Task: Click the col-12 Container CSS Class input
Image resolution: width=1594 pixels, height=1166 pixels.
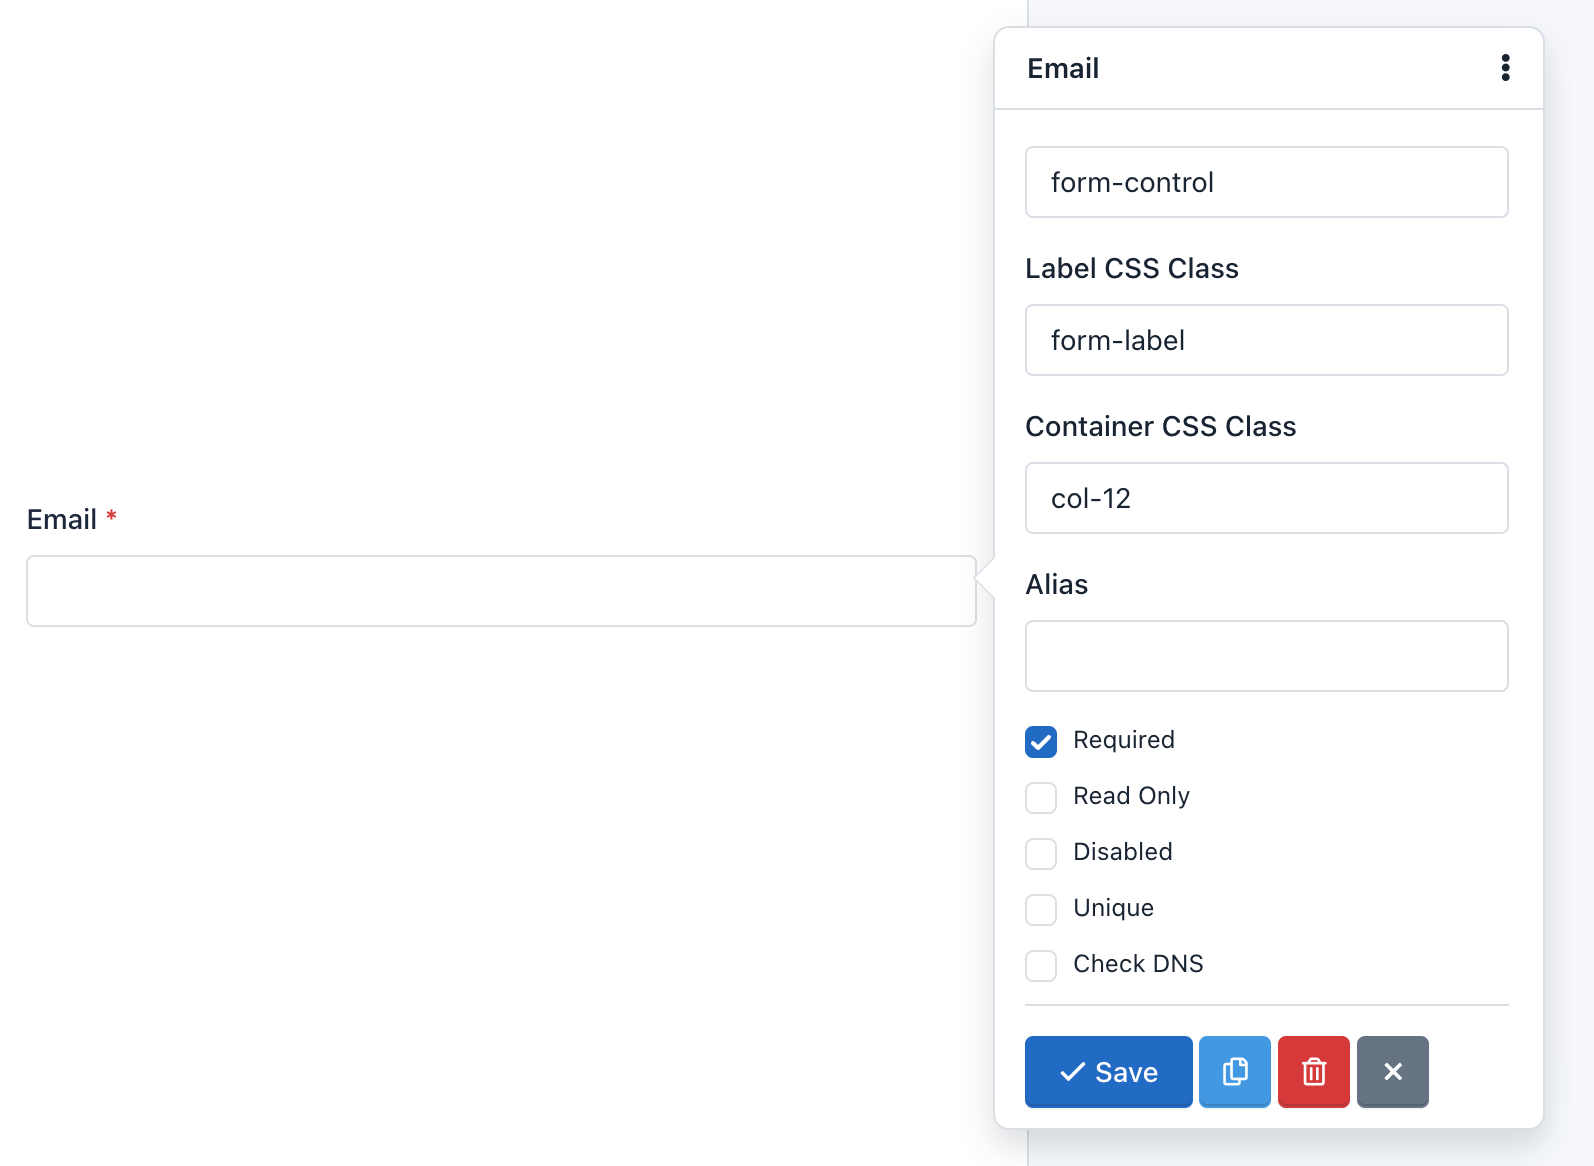Action: pos(1266,498)
